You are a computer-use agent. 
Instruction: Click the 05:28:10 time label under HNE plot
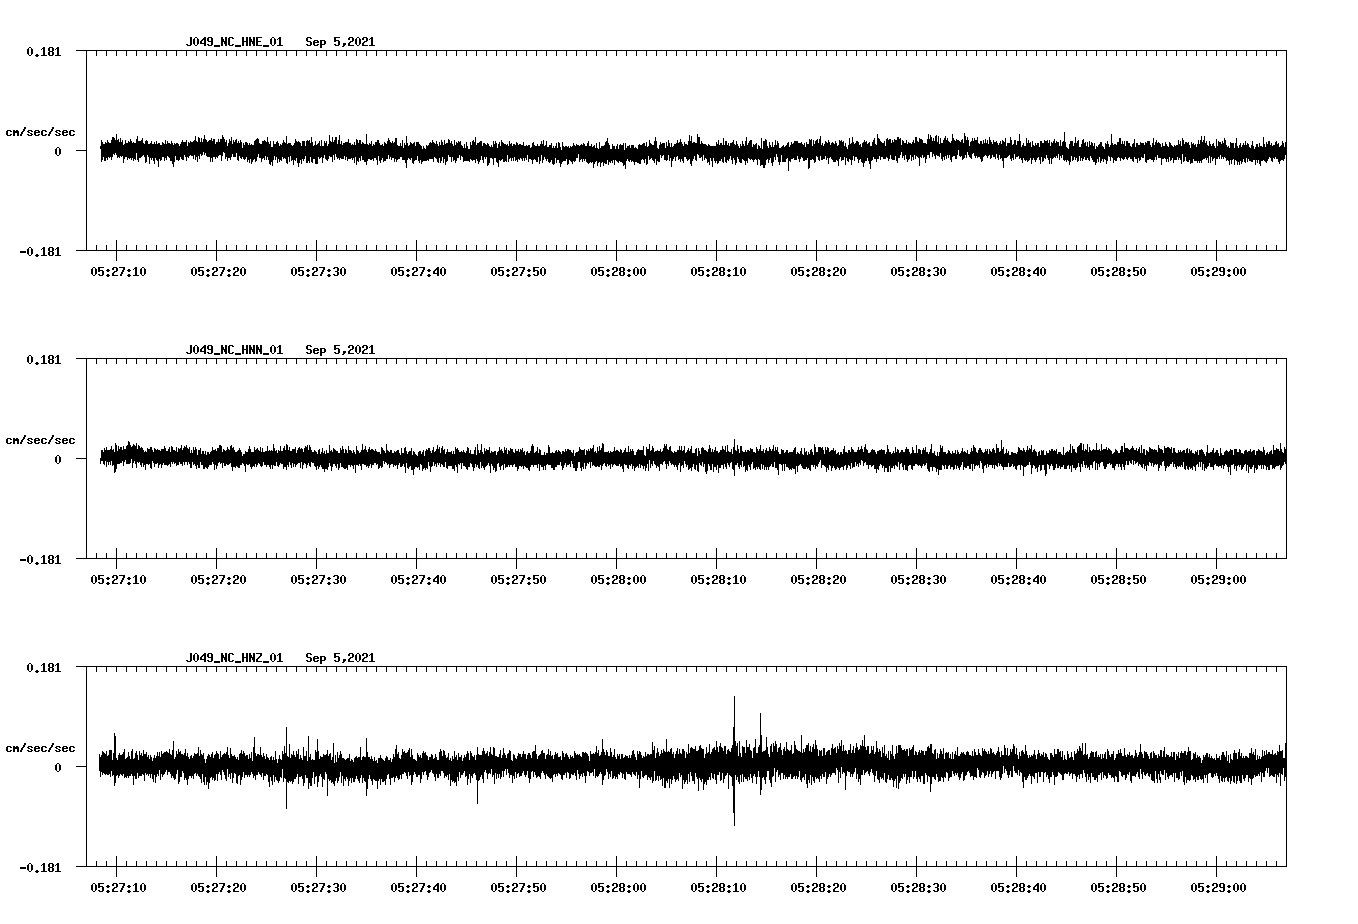(718, 271)
